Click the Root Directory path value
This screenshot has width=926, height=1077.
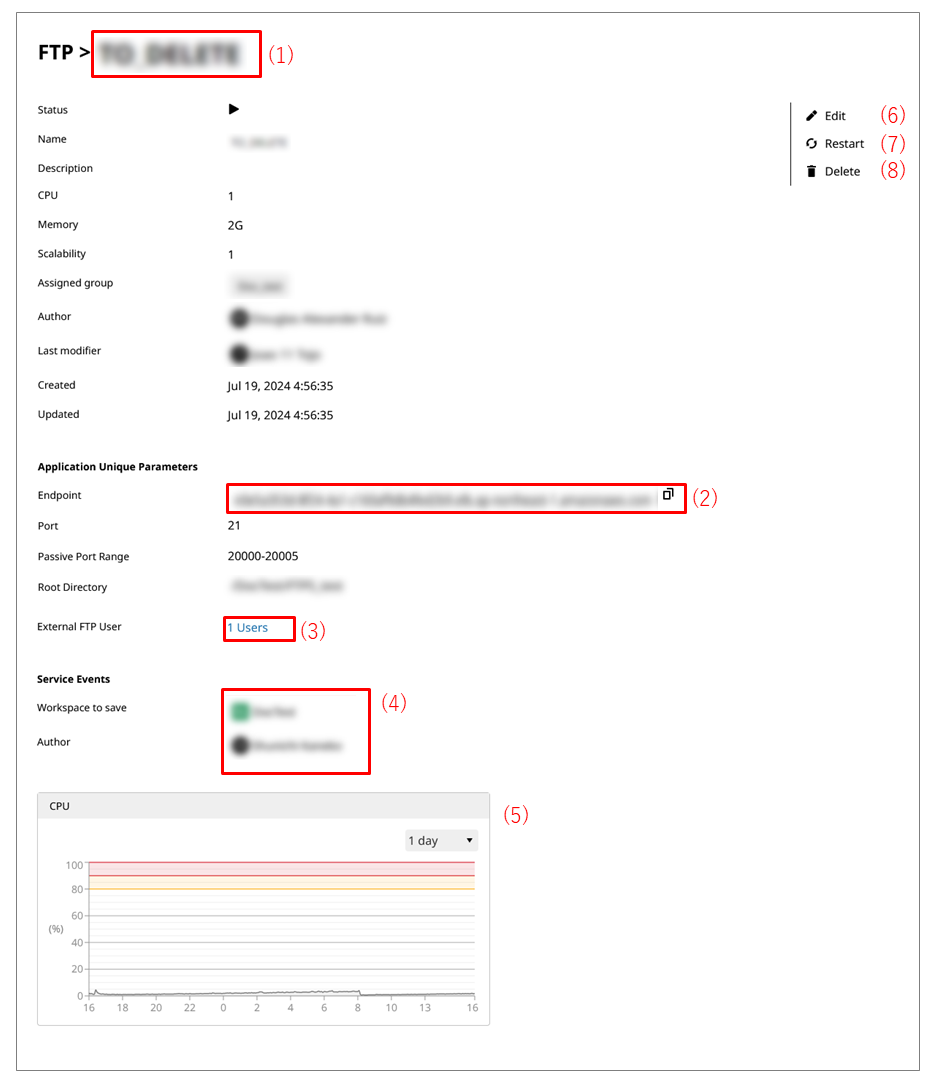click(x=285, y=587)
